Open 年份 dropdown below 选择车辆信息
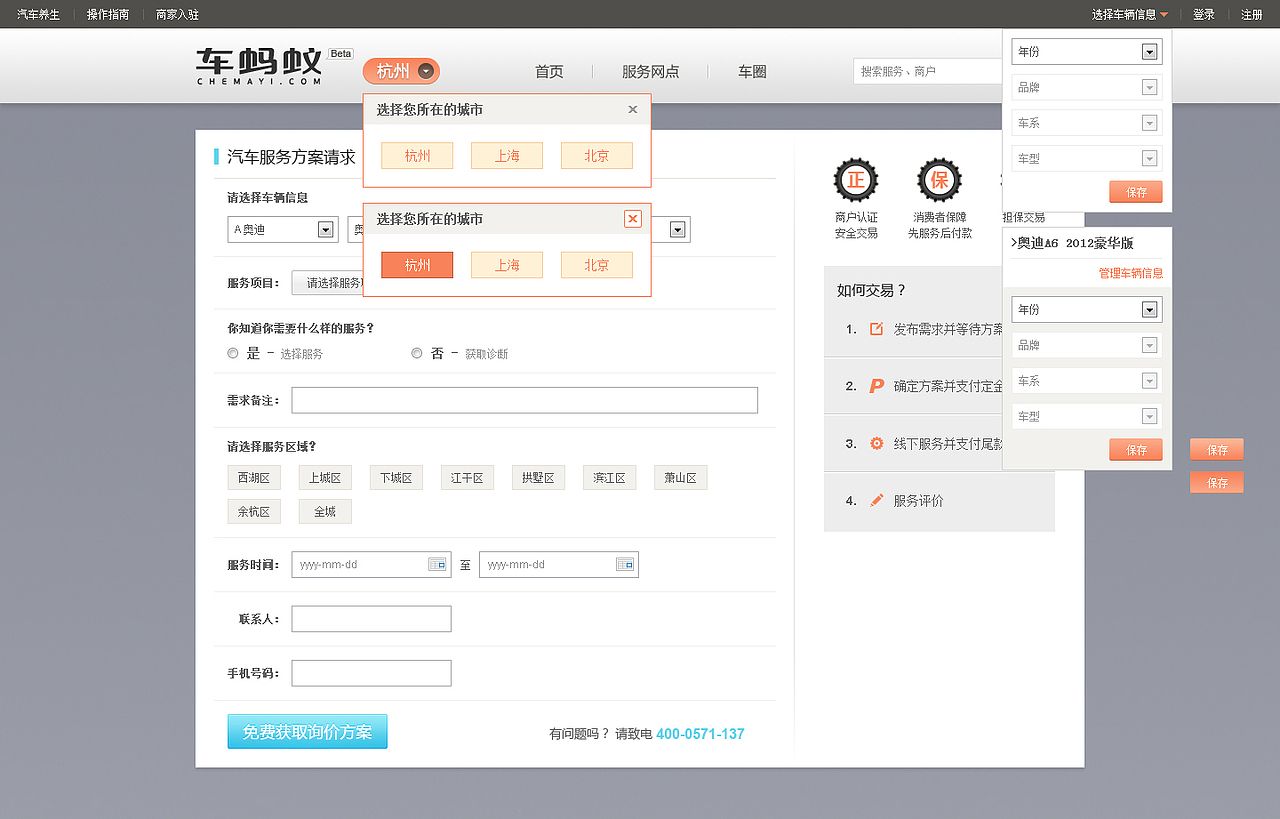This screenshot has width=1280, height=819. click(x=1087, y=51)
